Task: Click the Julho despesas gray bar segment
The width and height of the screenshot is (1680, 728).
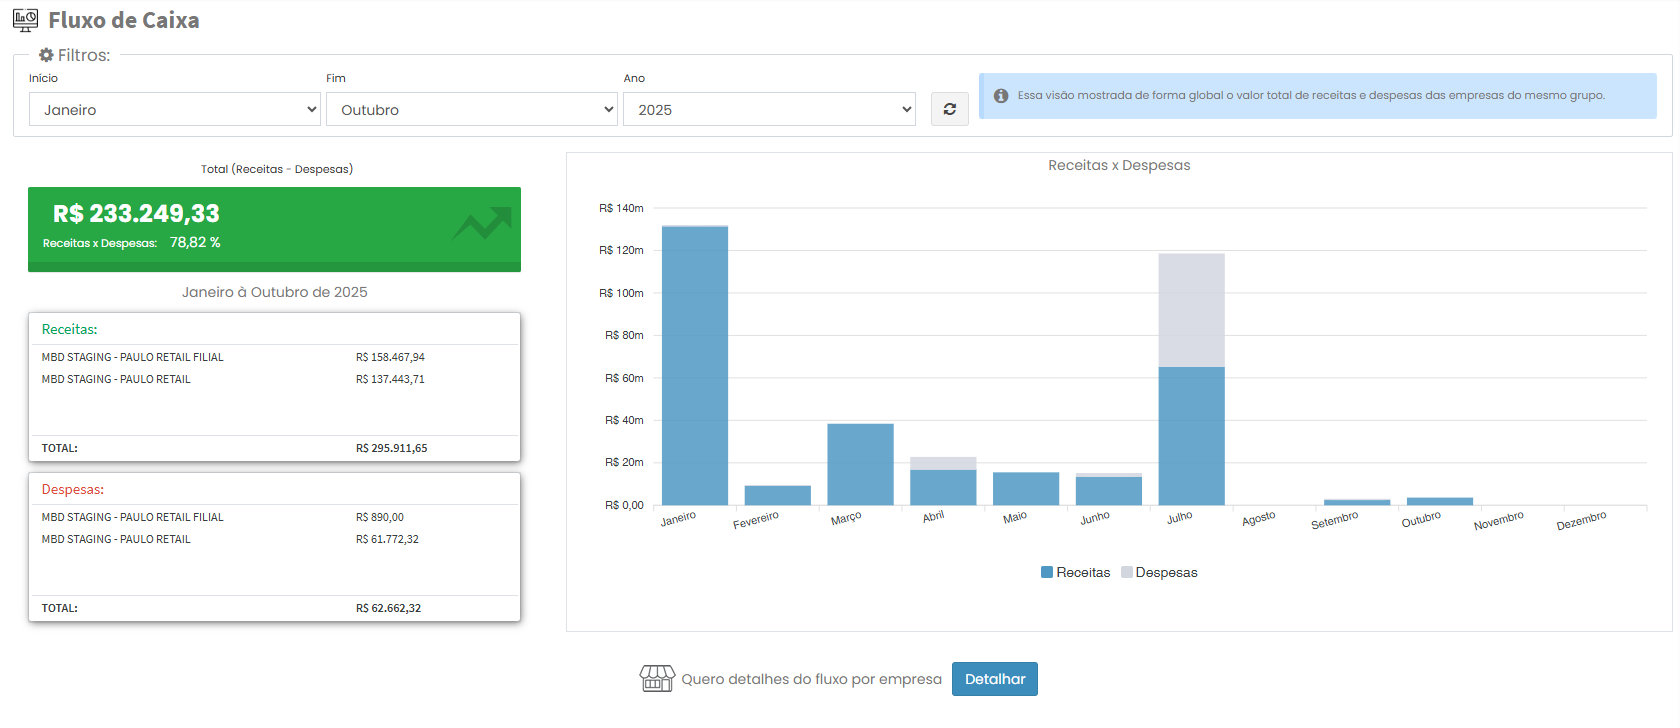Action: point(1191,310)
